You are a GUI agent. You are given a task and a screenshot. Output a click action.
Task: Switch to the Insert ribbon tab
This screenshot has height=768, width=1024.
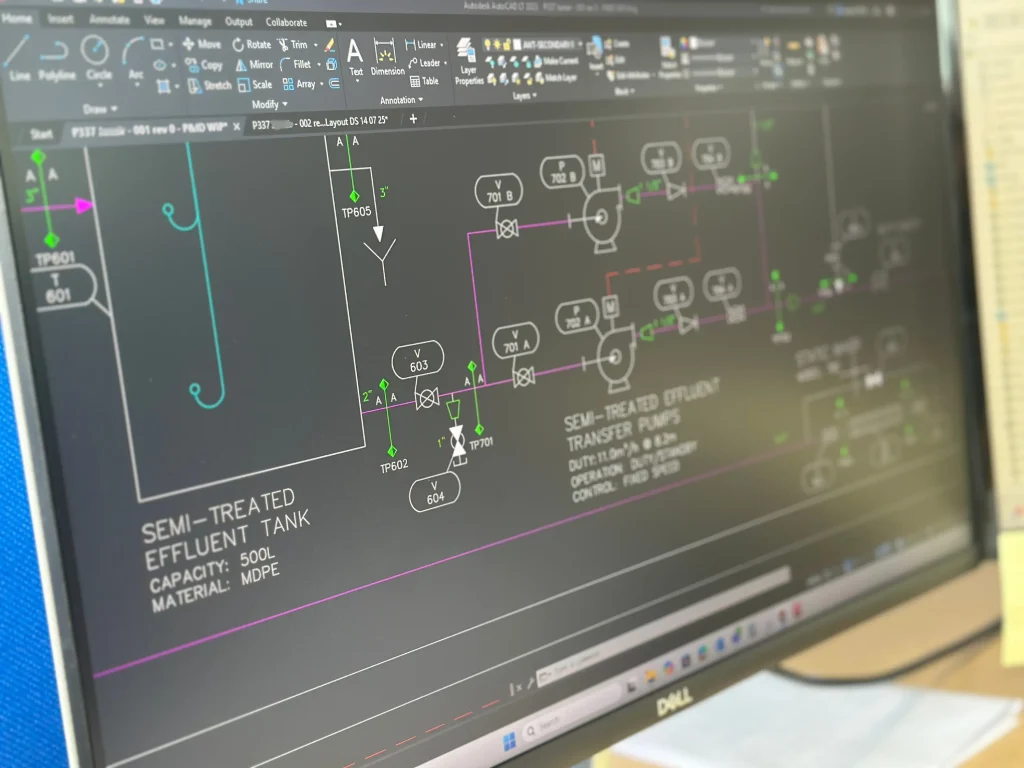[60, 19]
